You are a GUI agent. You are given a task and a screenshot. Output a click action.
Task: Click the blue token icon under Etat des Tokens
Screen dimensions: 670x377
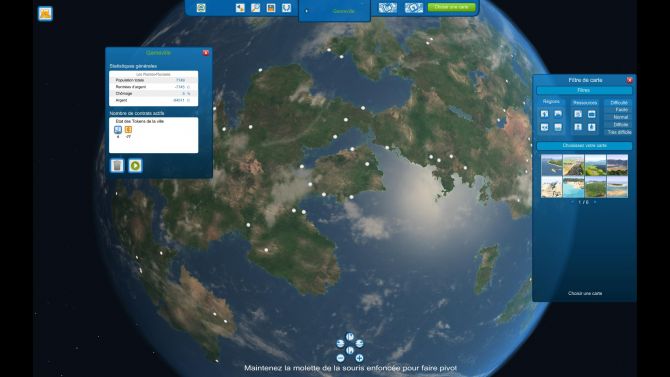[x=118, y=130]
